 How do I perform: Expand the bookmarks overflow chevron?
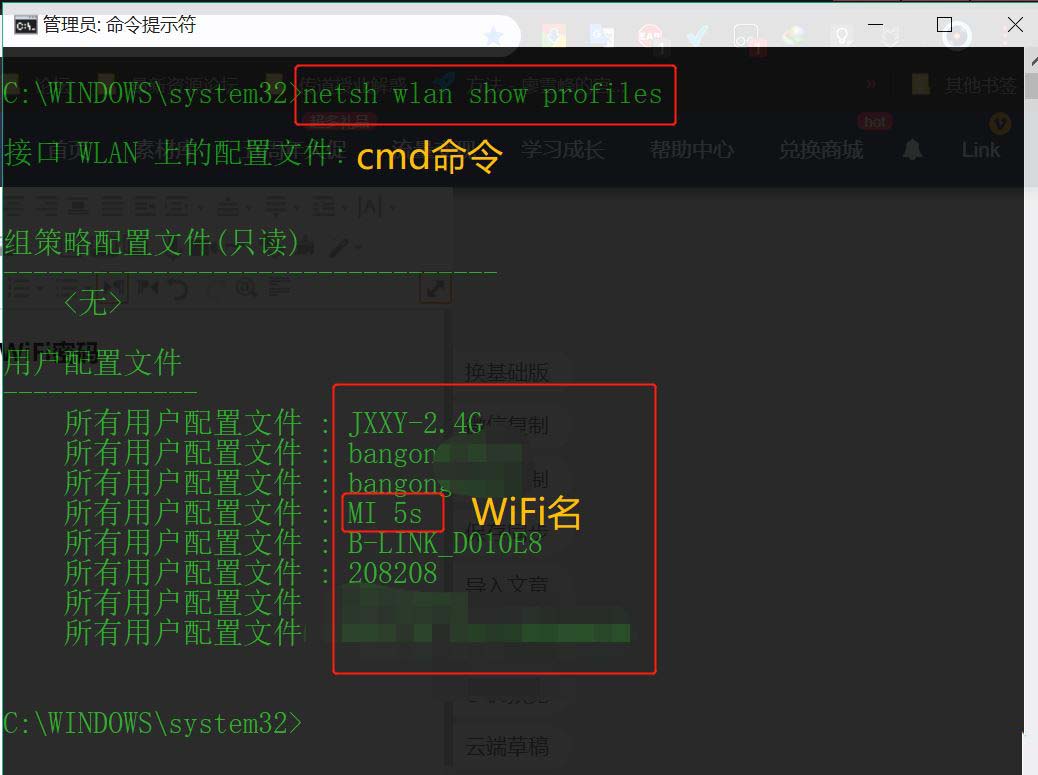(871, 84)
